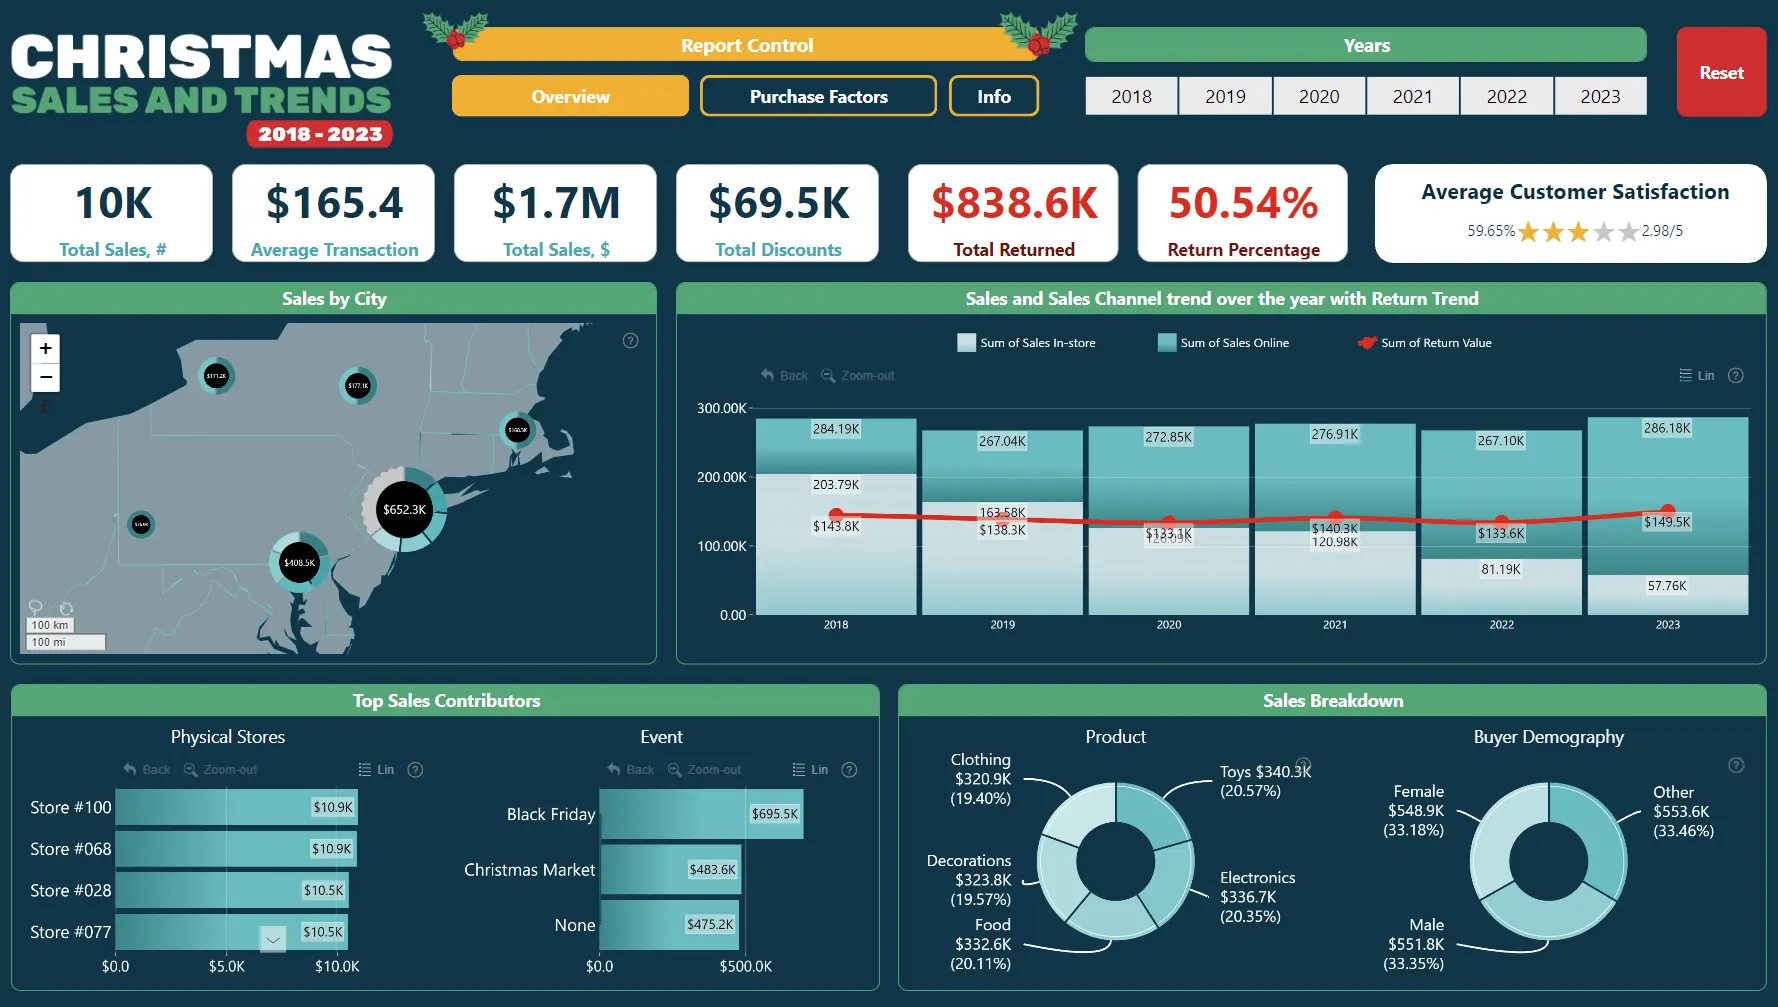Viewport: 1778px width, 1007px height.
Task: Click the reset view icon on the map
Action: pyautogui.click(x=66, y=610)
